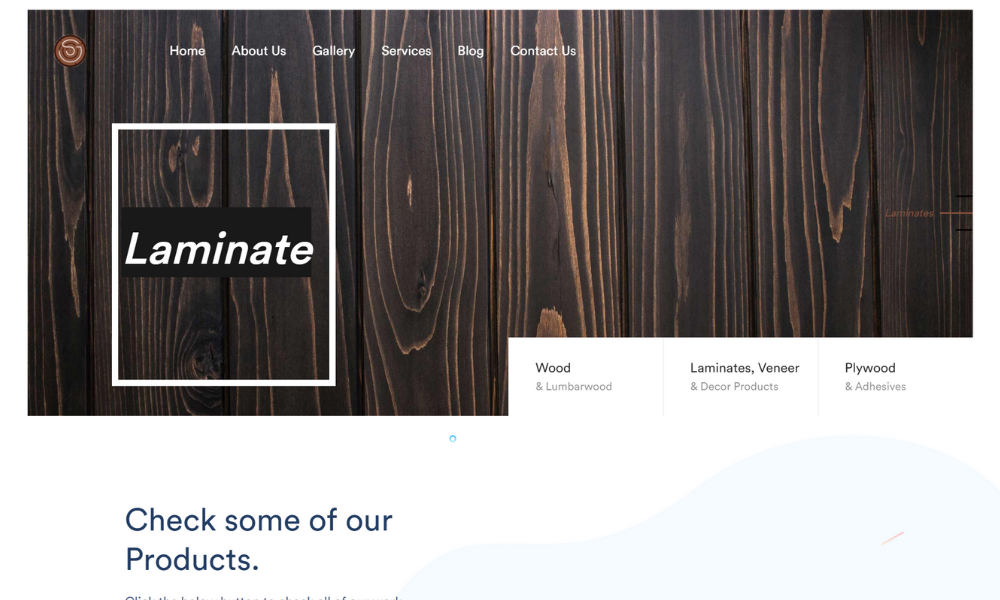Open the Home page from navigation
The height and width of the screenshot is (600, 1000).
[187, 51]
